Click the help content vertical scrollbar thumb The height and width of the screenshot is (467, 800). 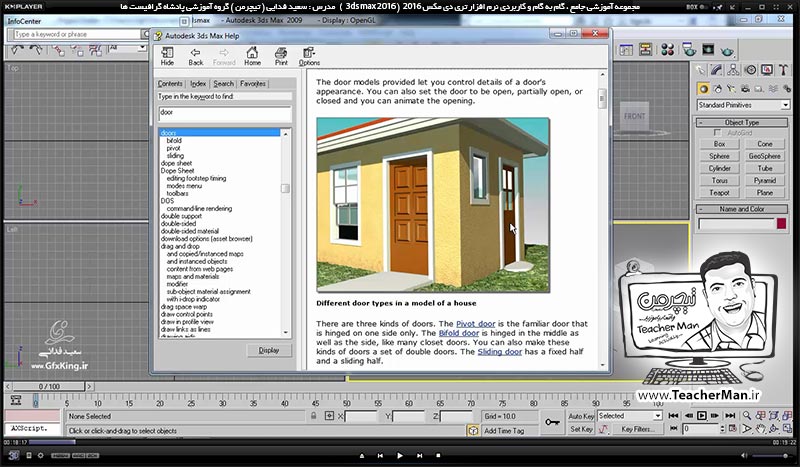[603, 99]
